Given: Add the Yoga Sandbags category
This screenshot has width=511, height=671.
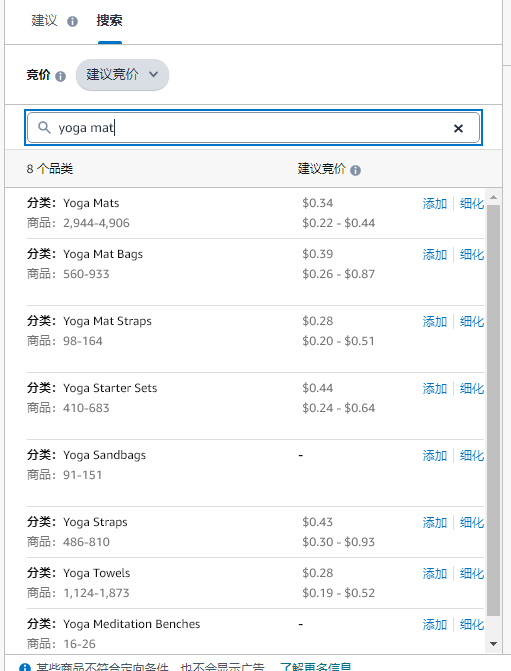Looking at the screenshot, I should (x=435, y=455).
